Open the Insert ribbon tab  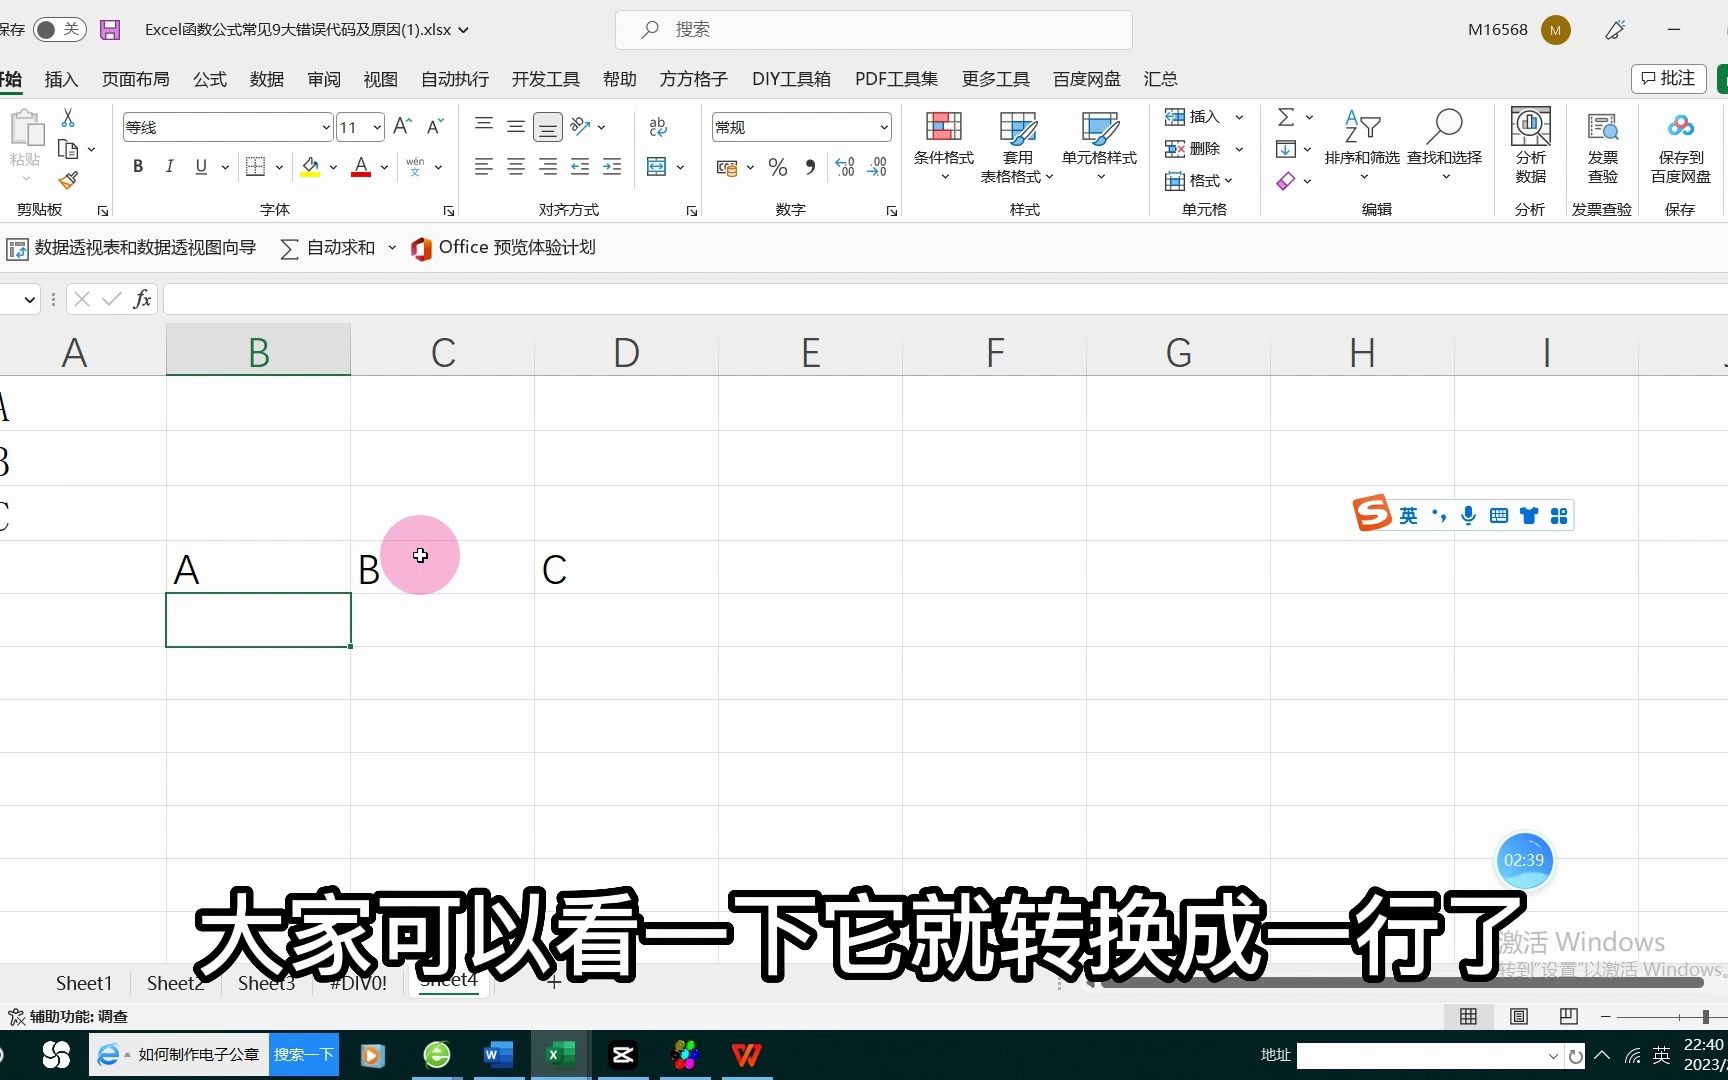(x=61, y=79)
